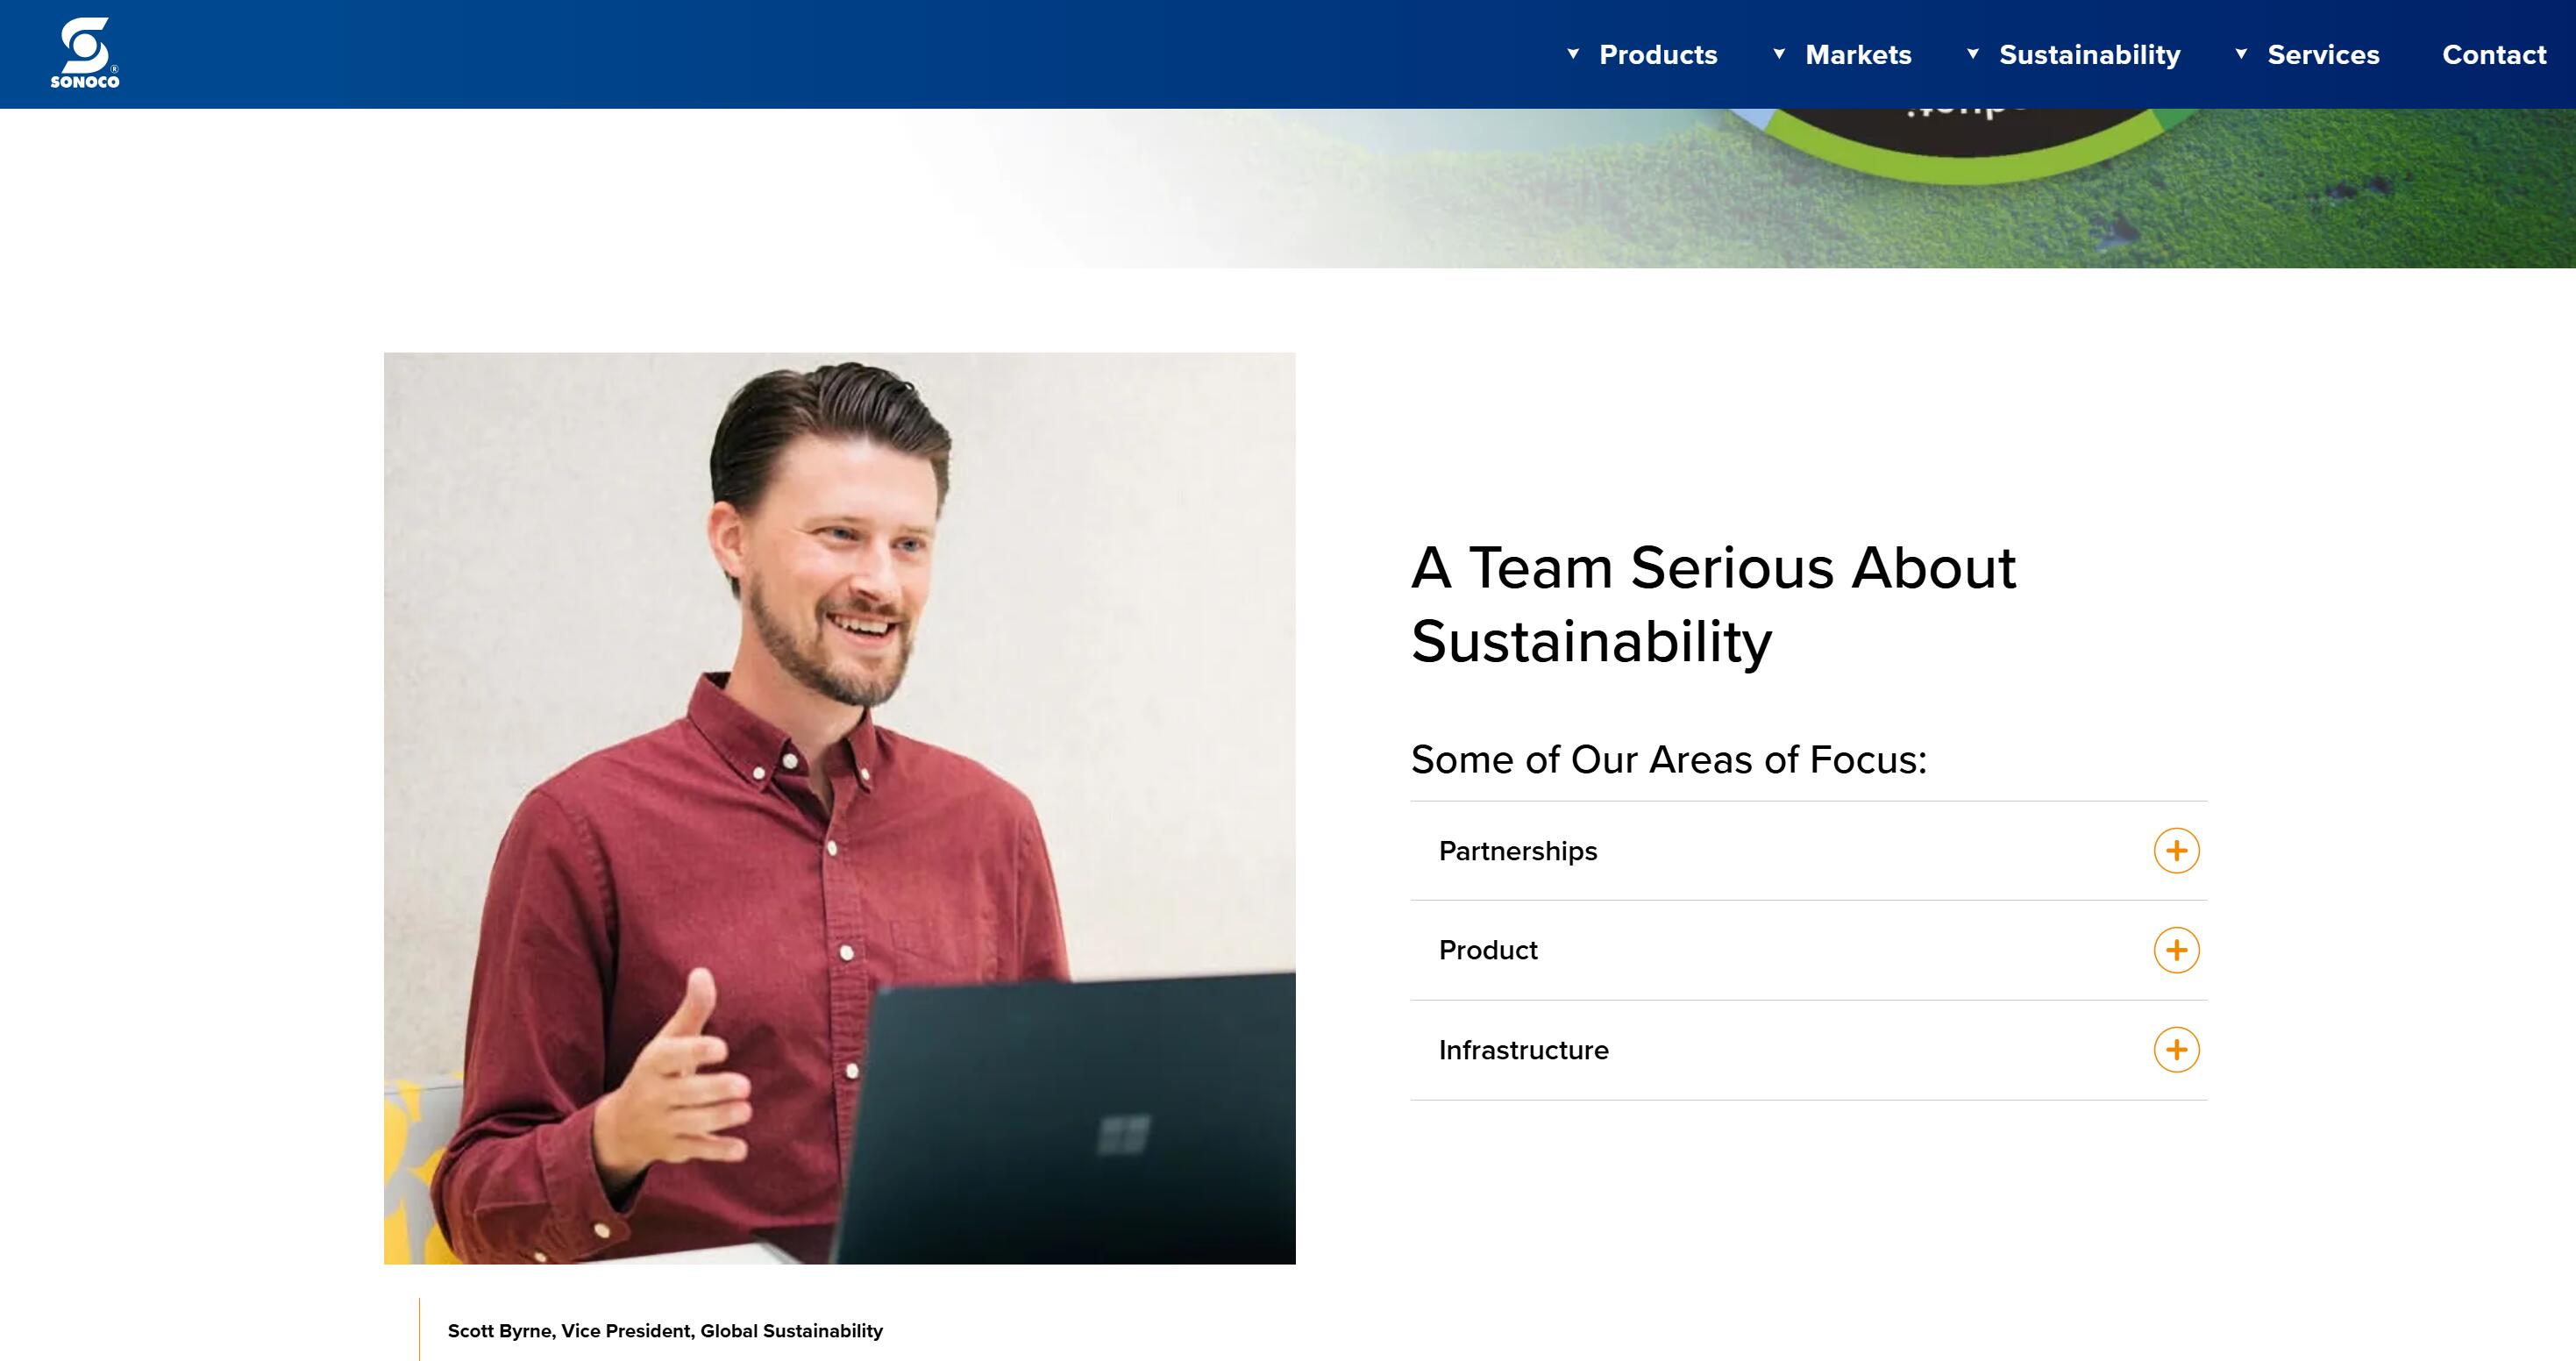Expand the Infrastructure accordion section

[x=1524, y=1049]
